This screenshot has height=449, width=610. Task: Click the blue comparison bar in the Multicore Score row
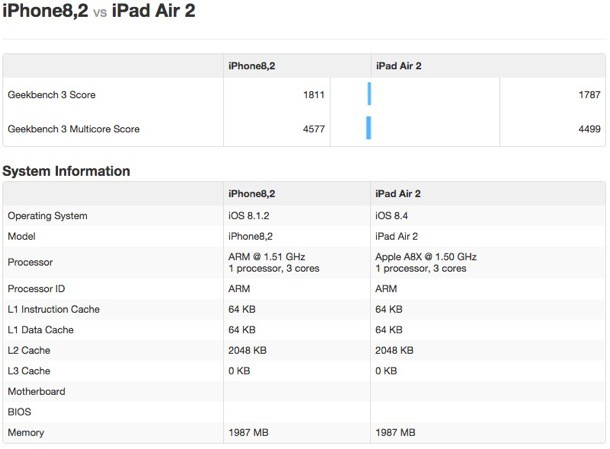368,128
